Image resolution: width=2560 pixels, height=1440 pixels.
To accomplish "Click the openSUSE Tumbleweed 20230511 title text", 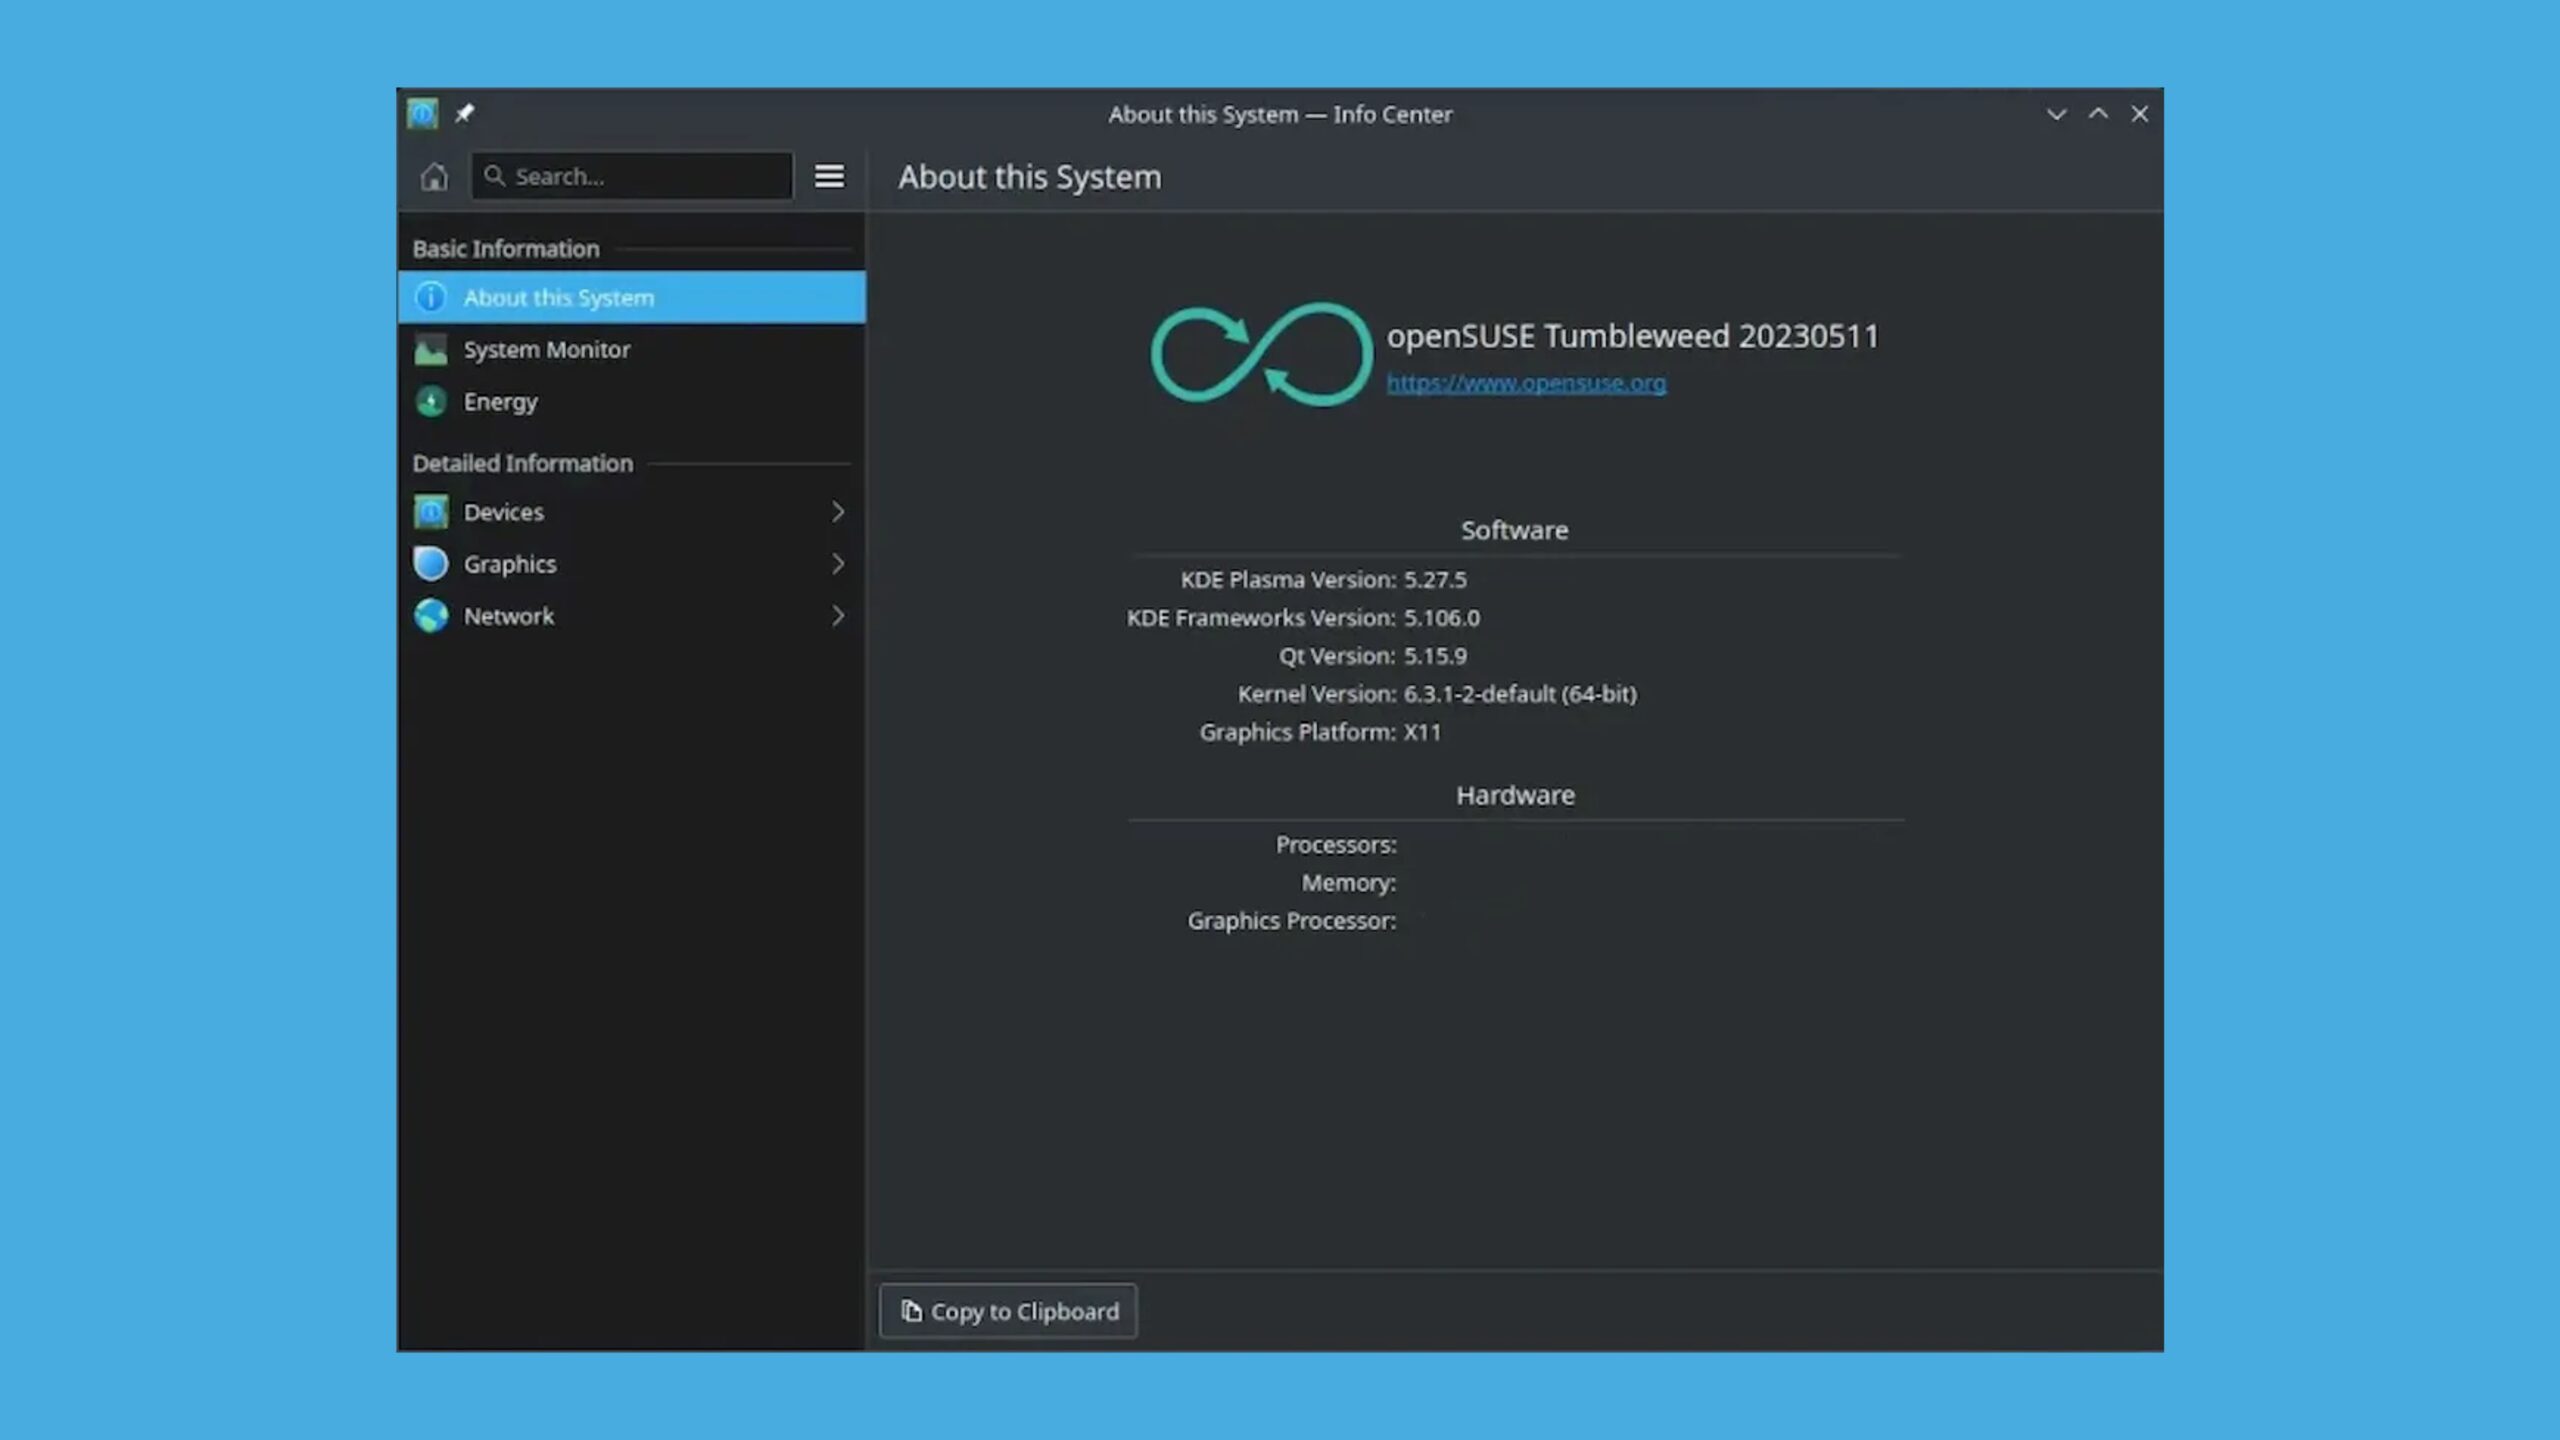I will tap(1633, 336).
